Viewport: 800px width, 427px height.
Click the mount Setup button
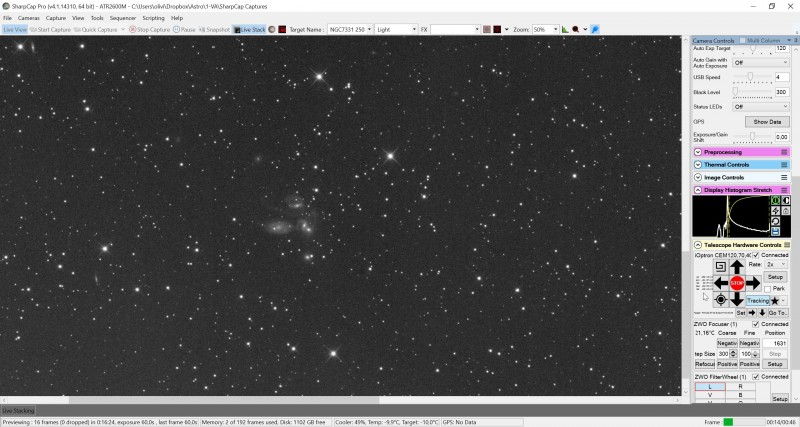click(x=775, y=277)
